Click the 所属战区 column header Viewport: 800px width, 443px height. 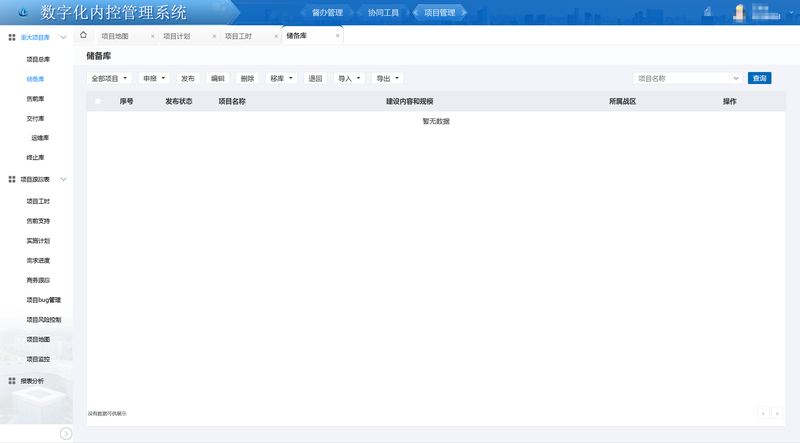click(622, 101)
